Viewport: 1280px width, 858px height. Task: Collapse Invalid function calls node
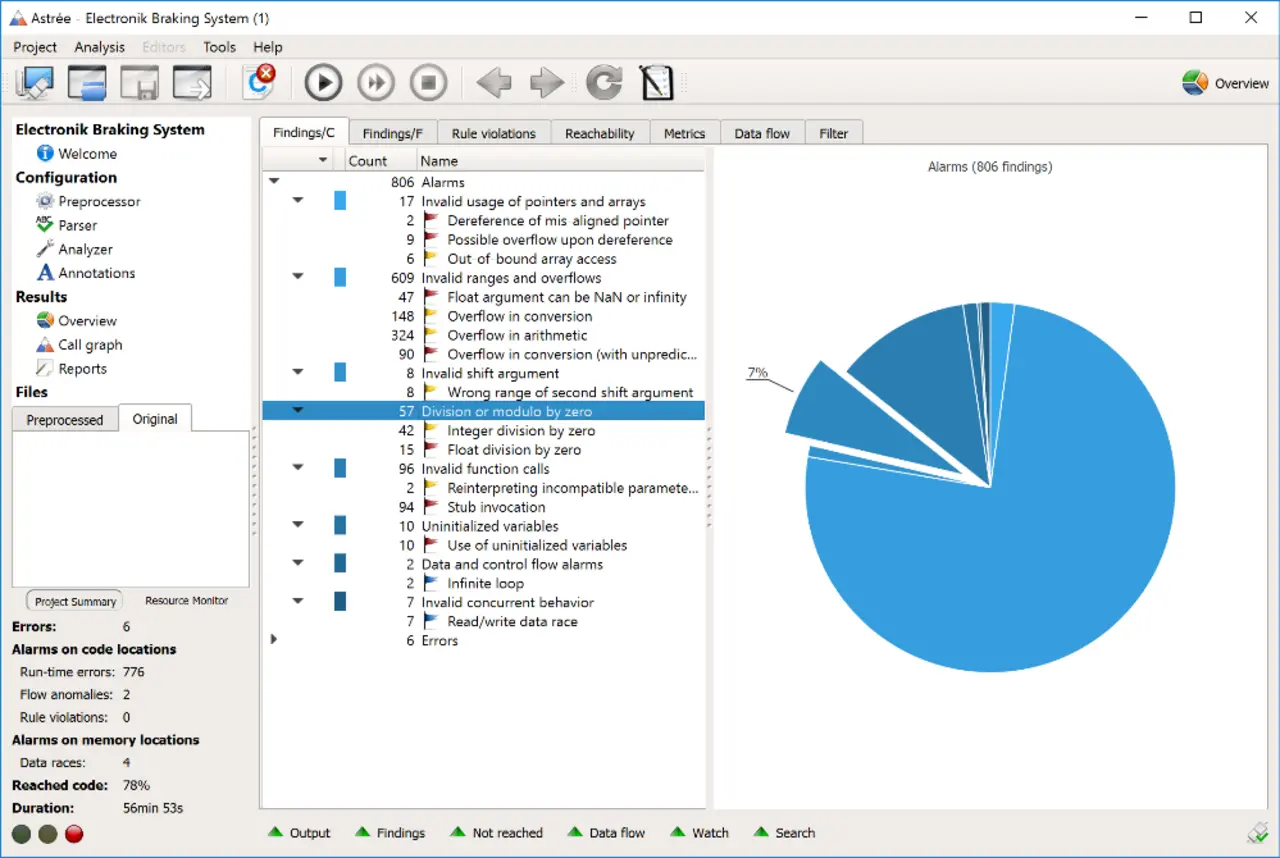[297, 467]
